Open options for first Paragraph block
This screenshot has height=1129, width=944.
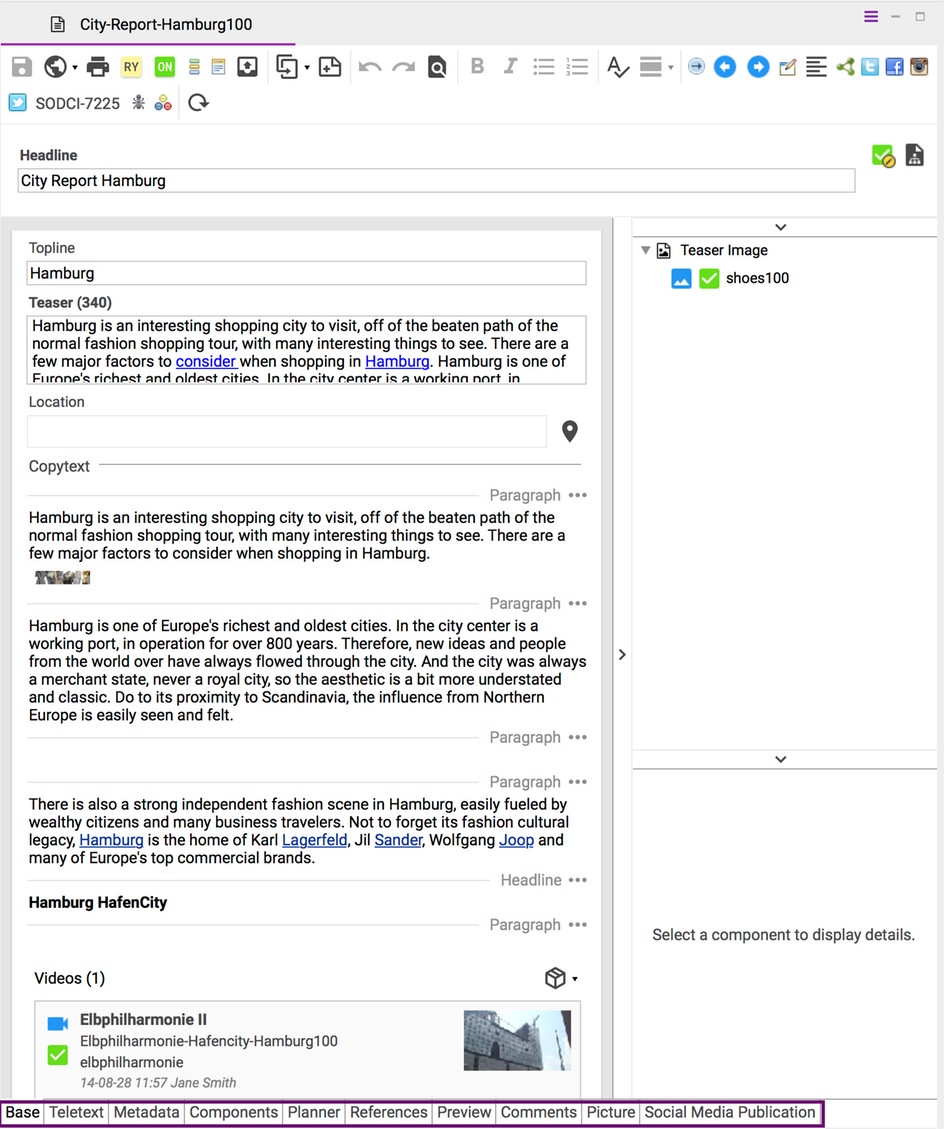pyautogui.click(x=577, y=495)
